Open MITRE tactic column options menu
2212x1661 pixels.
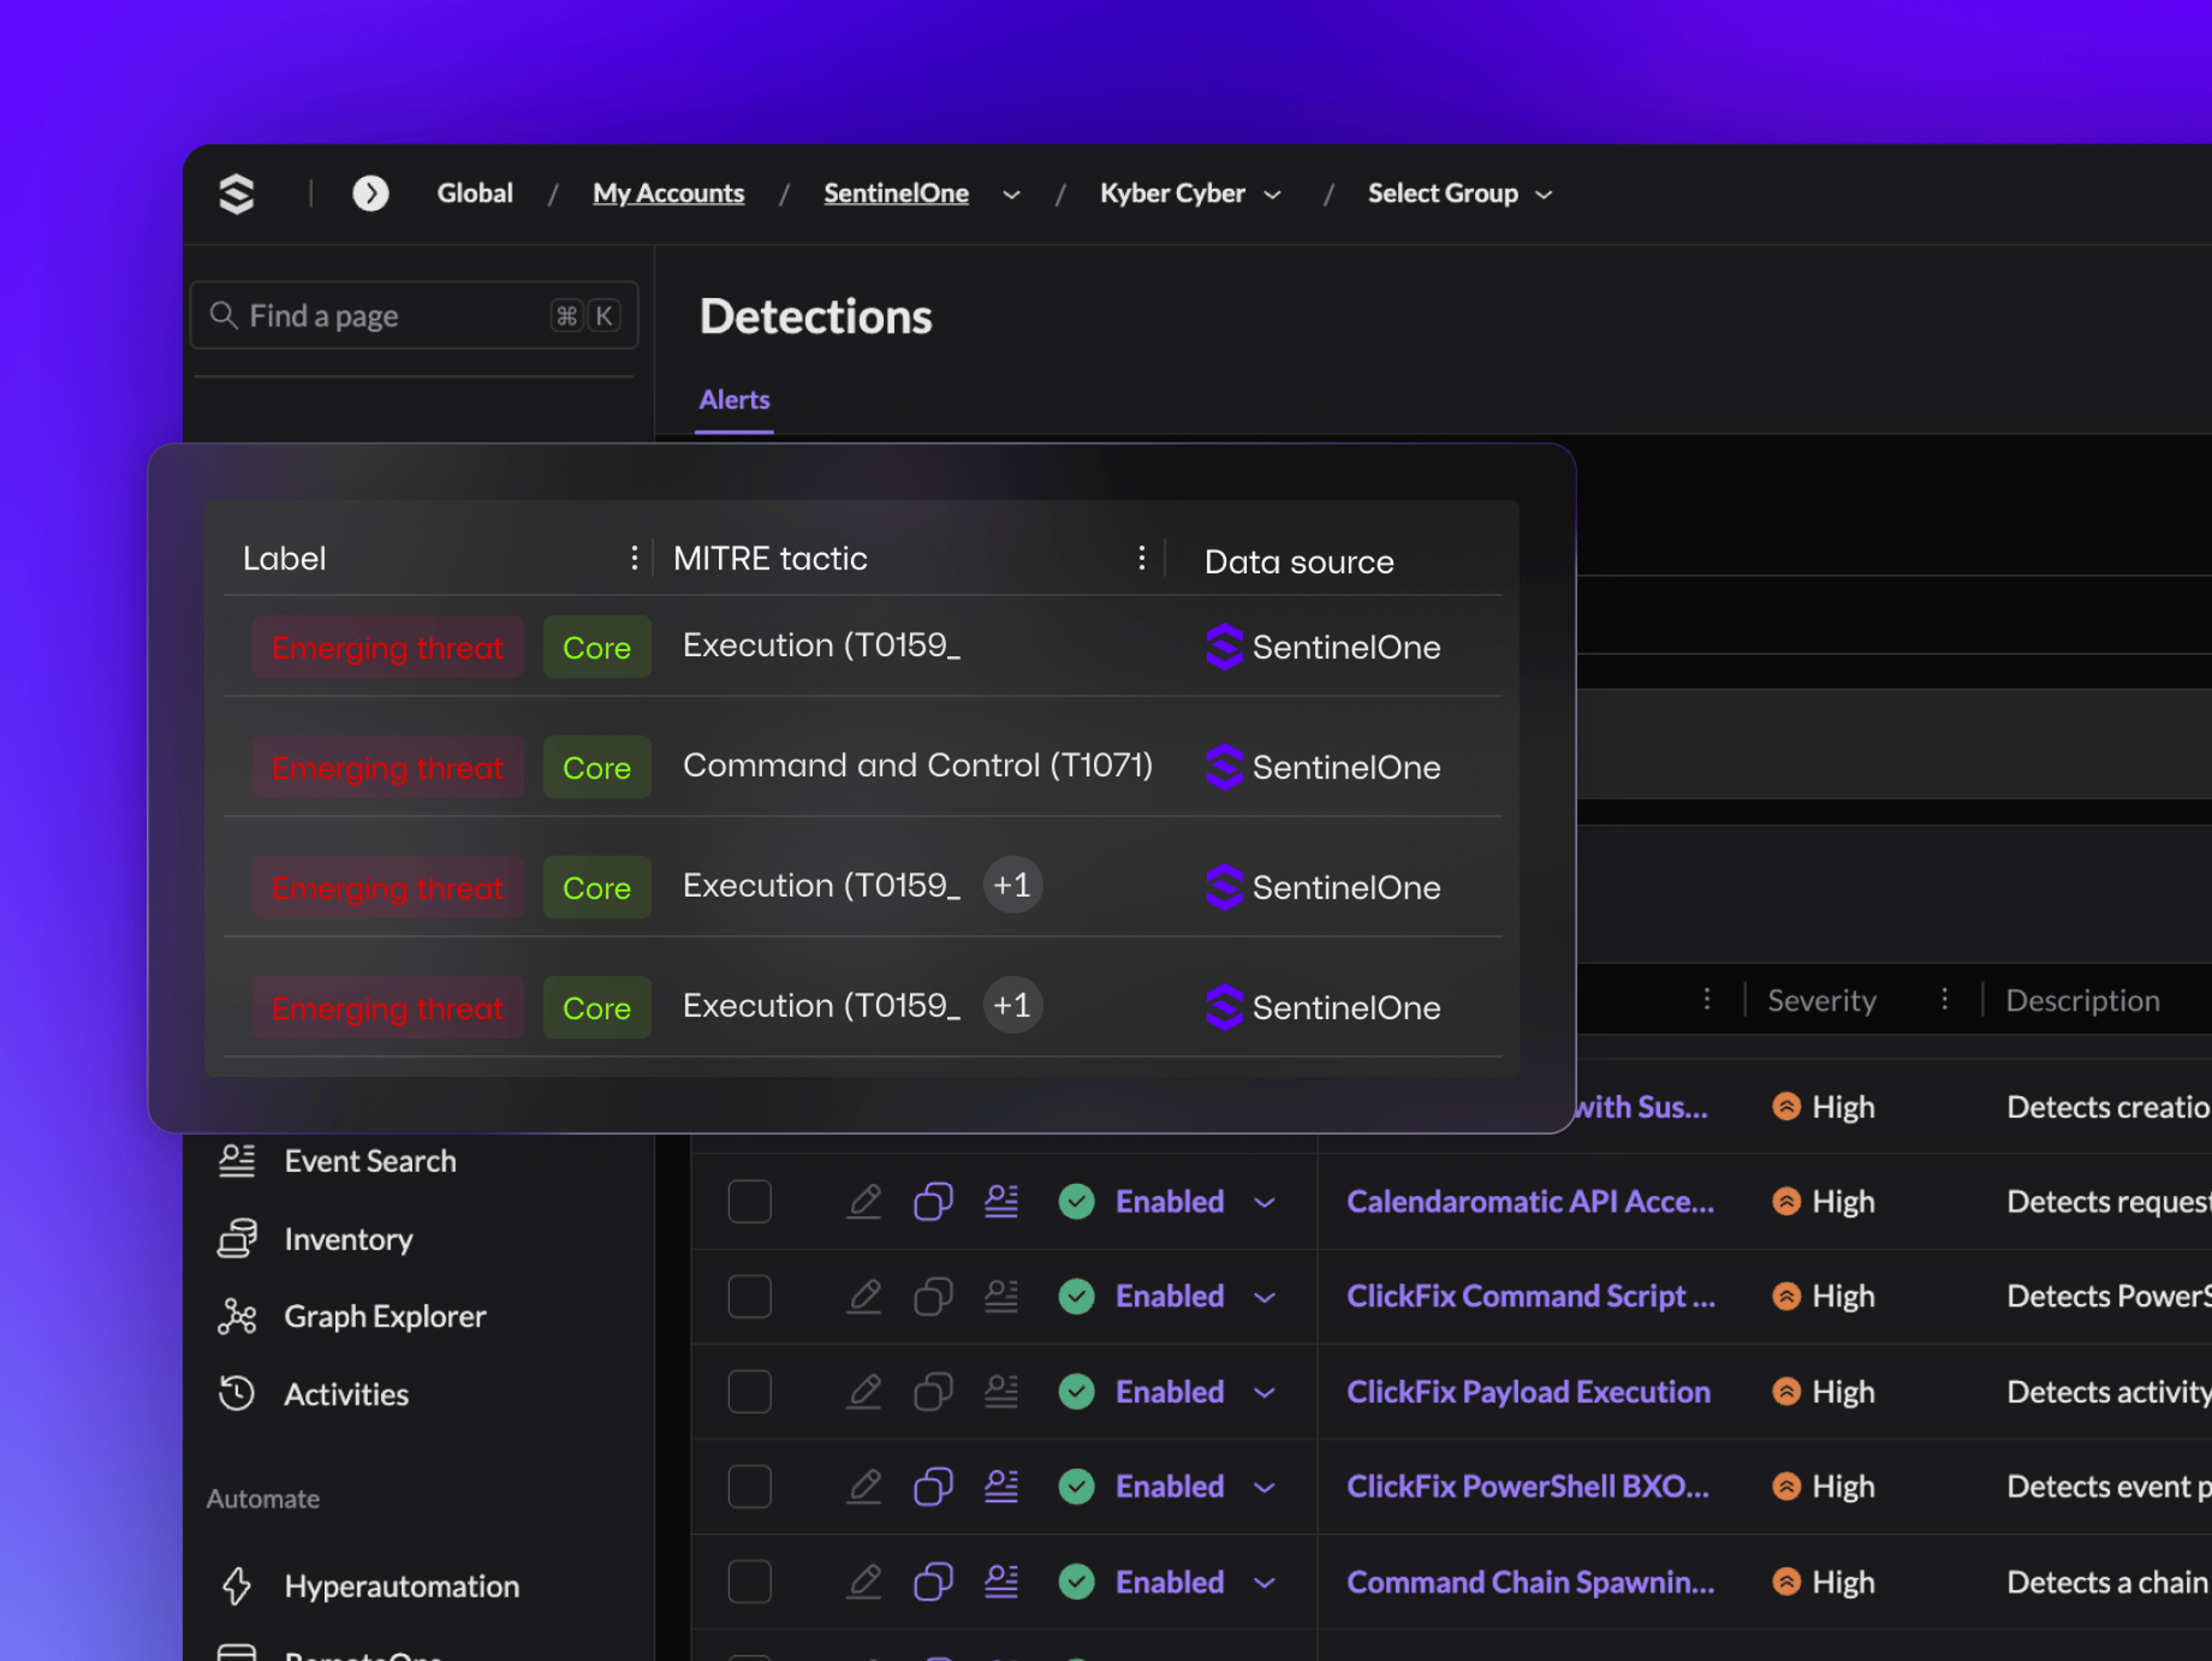pyautogui.click(x=1141, y=558)
